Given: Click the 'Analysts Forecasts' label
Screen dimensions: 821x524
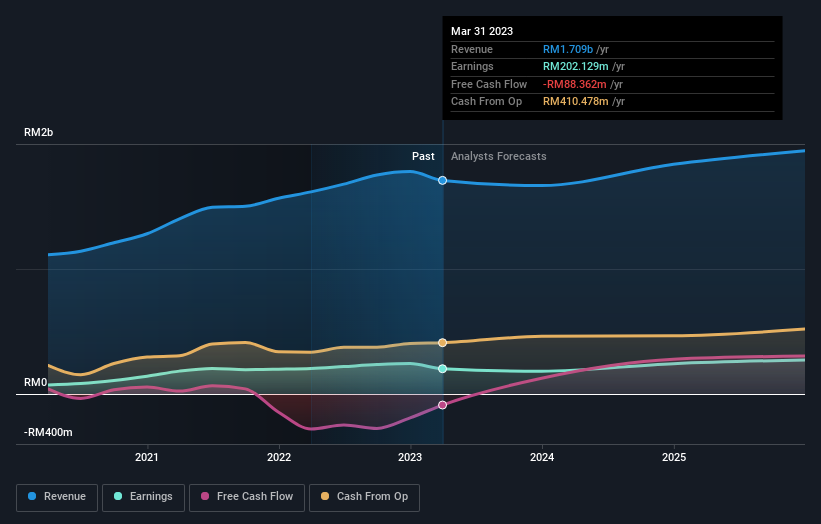Looking at the screenshot, I should (x=498, y=157).
